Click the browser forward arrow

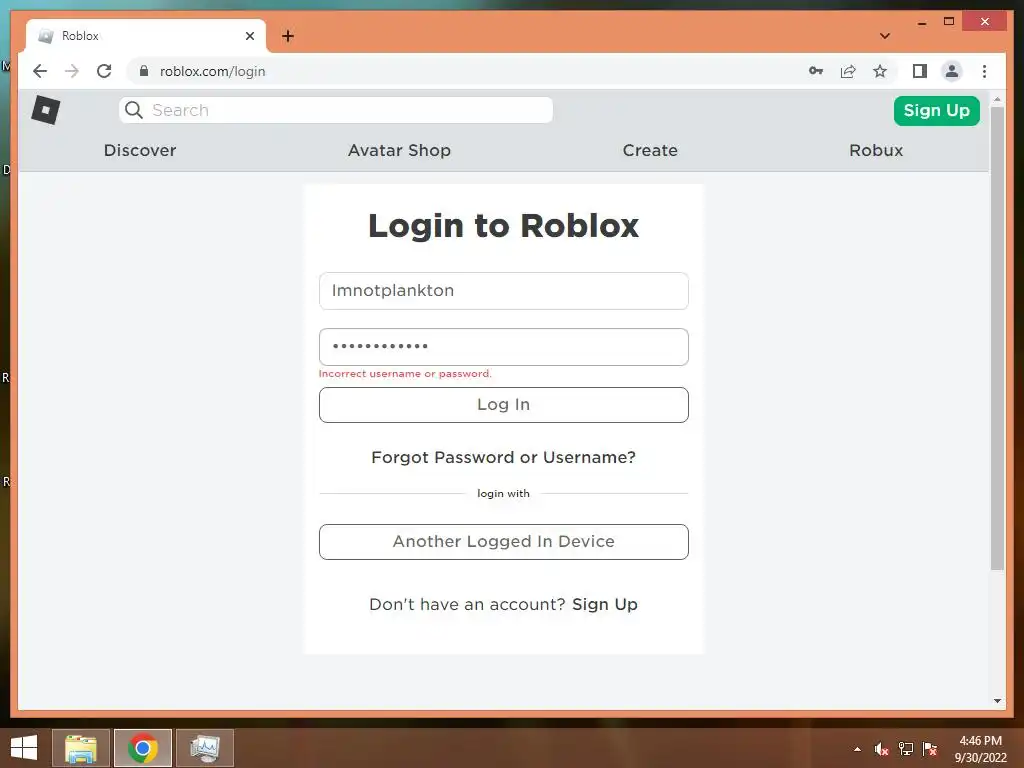coord(72,71)
